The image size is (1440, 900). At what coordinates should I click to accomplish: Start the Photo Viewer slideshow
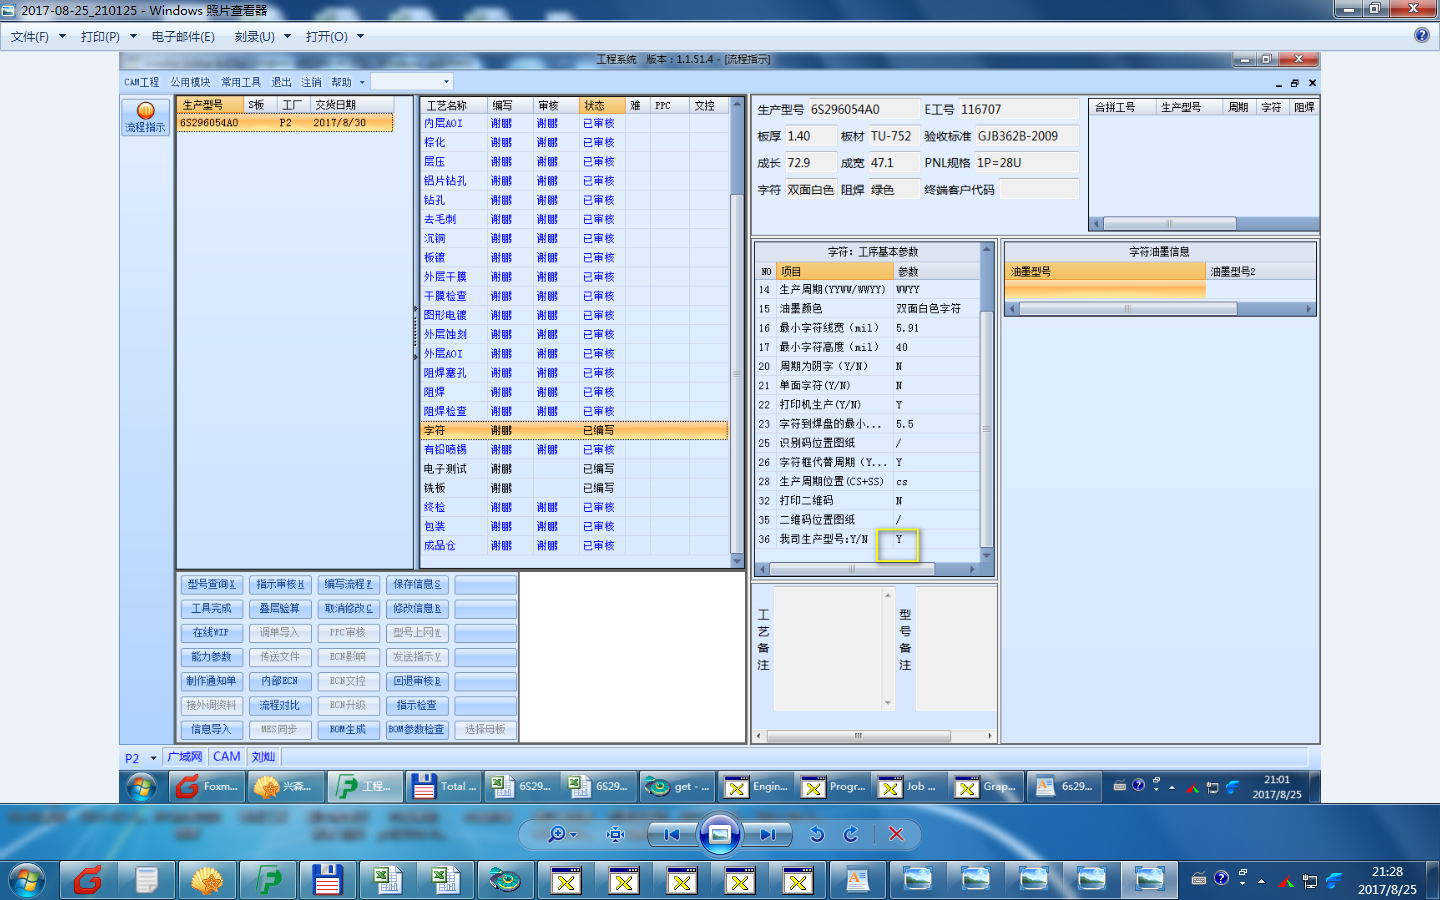(719, 834)
